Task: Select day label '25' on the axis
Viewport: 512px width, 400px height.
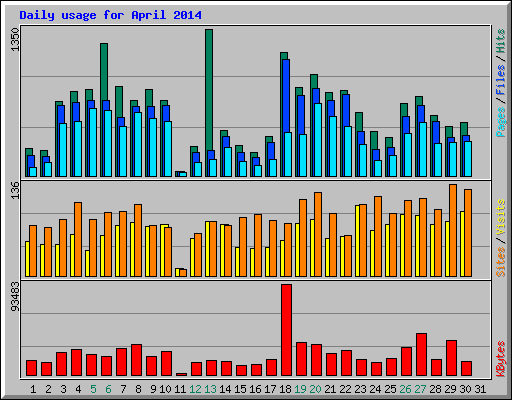Action: (x=390, y=389)
